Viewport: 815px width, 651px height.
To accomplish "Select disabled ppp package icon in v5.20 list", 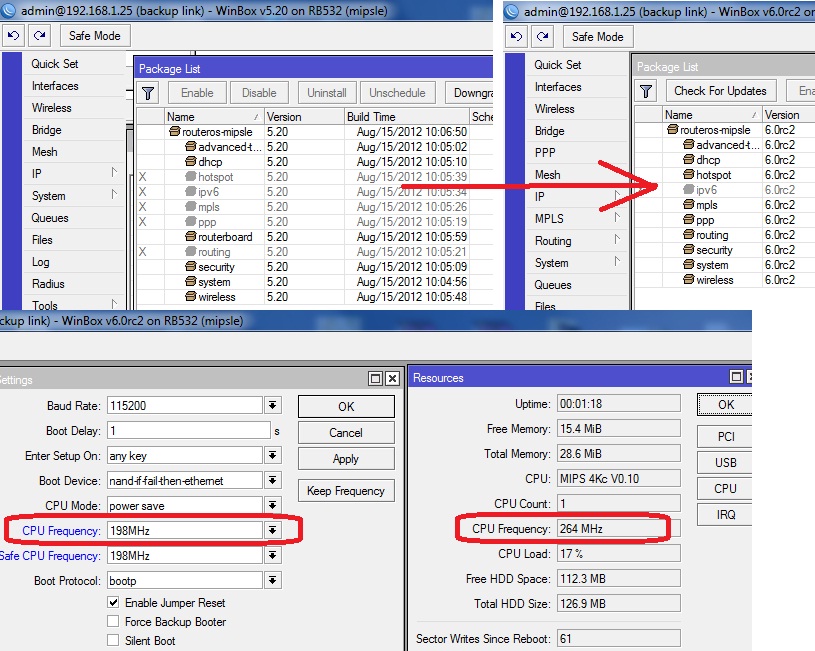I will click(x=191, y=222).
